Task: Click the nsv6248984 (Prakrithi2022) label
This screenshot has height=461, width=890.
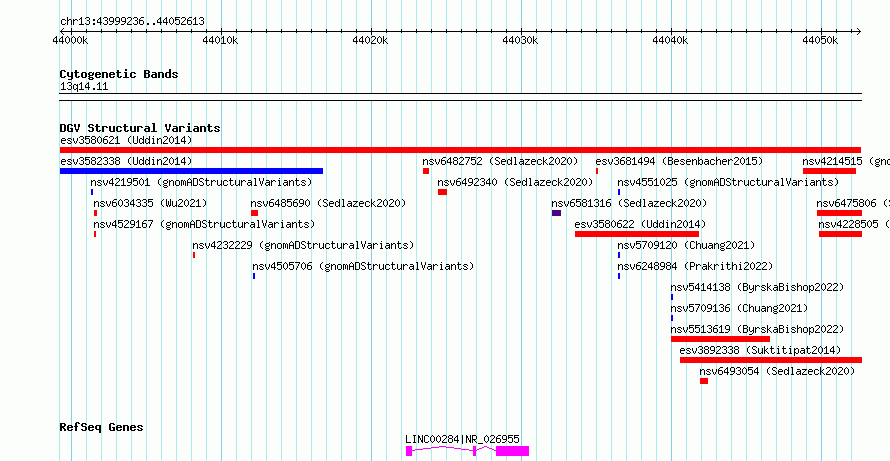Action: pos(695,266)
